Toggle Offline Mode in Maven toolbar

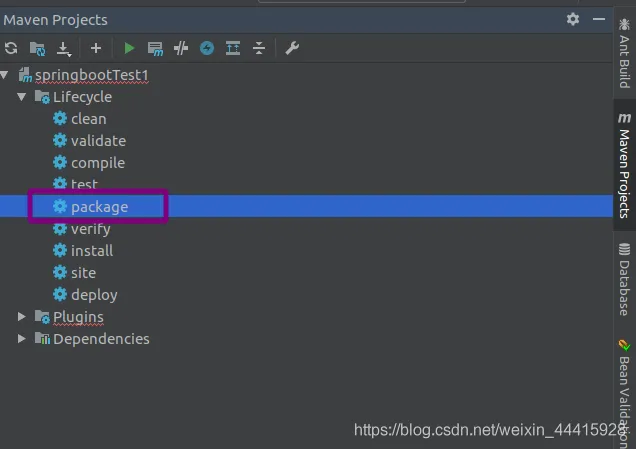[181, 48]
